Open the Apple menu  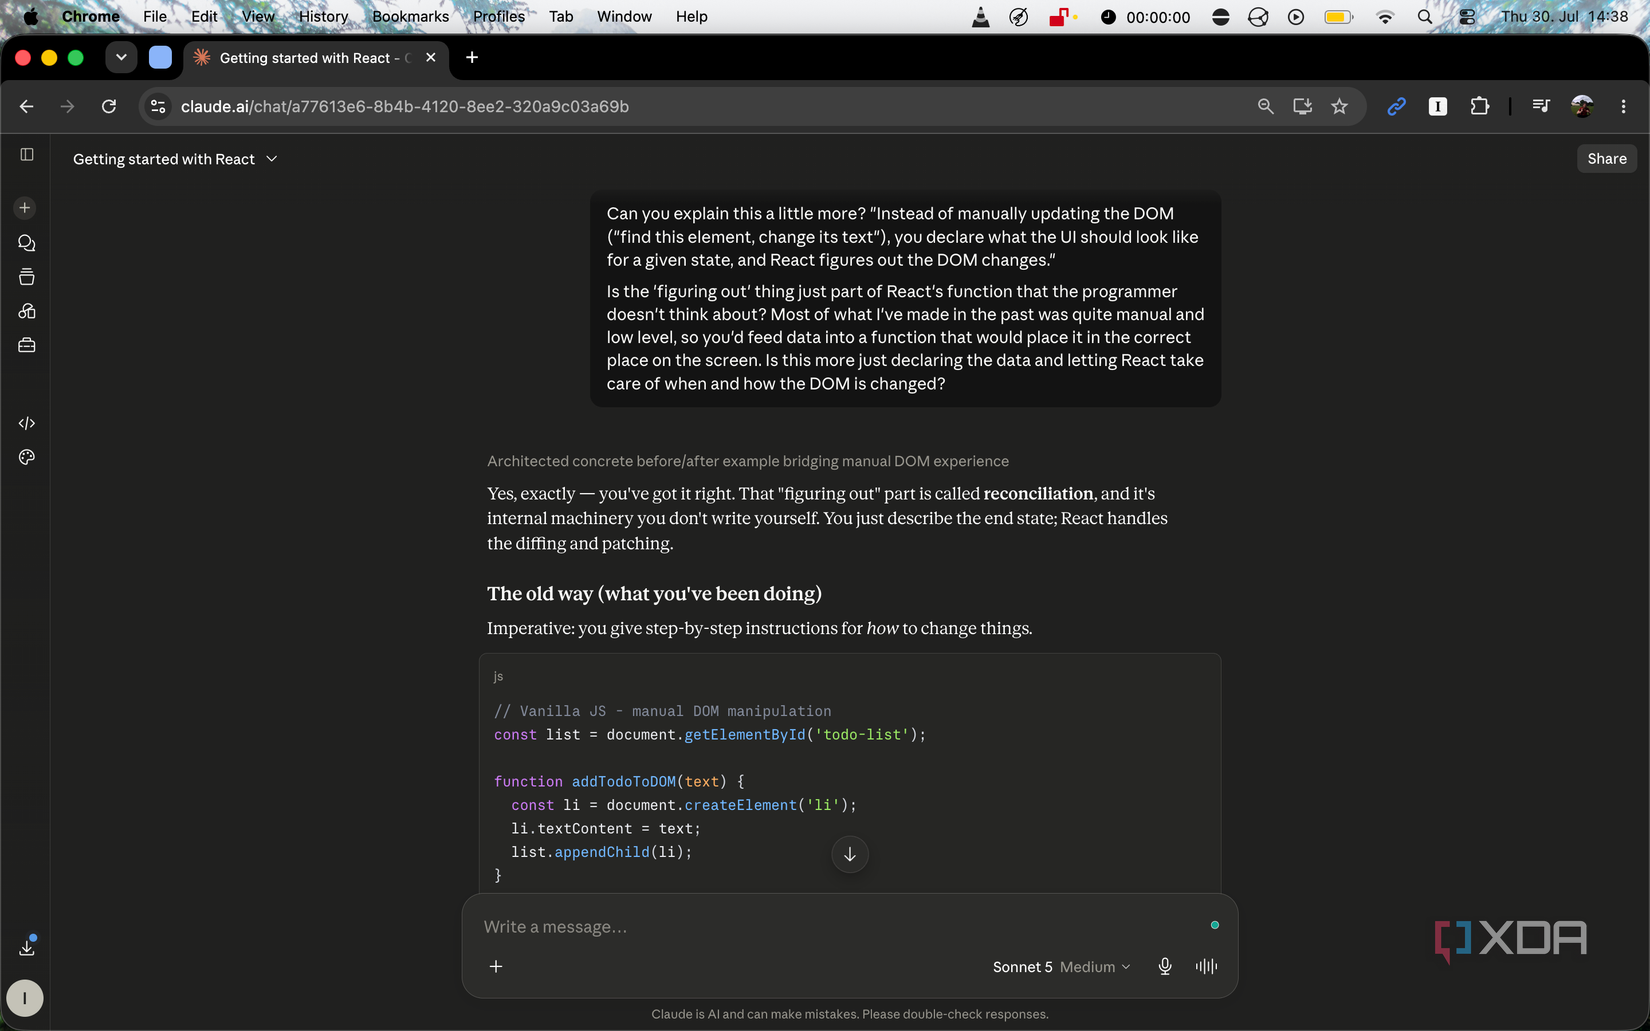[x=30, y=16]
